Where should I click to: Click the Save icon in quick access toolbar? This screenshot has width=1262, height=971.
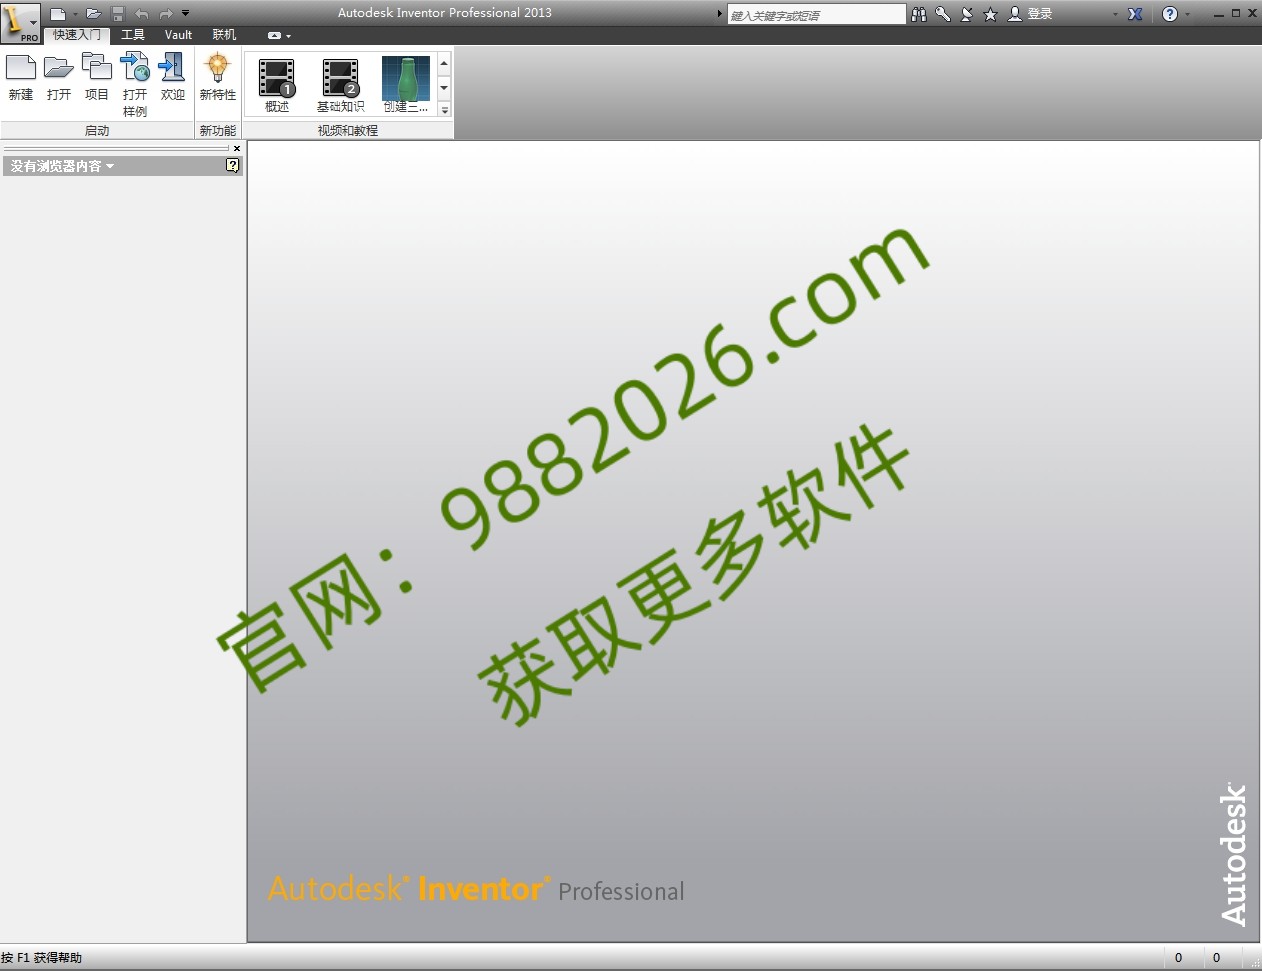[x=116, y=13]
